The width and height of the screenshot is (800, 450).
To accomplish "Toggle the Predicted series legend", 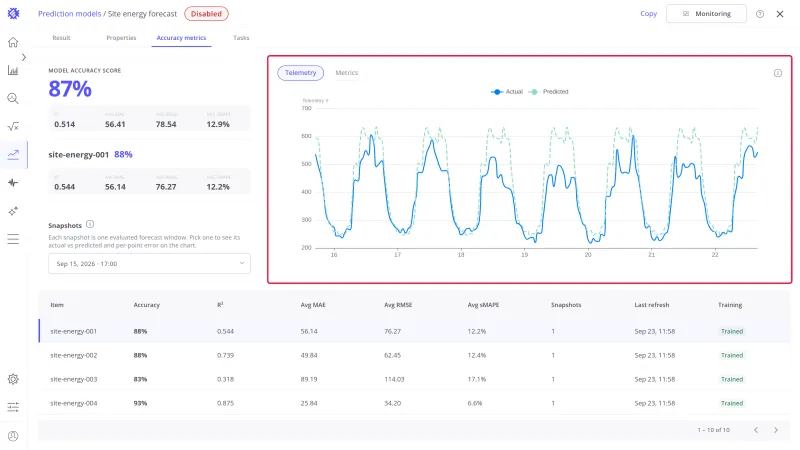I will (549, 92).
